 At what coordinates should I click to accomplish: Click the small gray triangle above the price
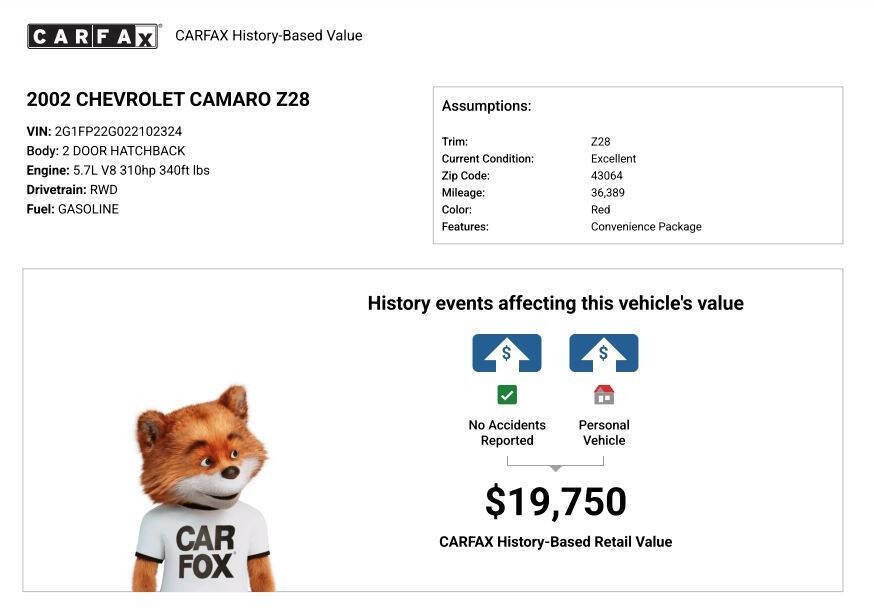556,467
